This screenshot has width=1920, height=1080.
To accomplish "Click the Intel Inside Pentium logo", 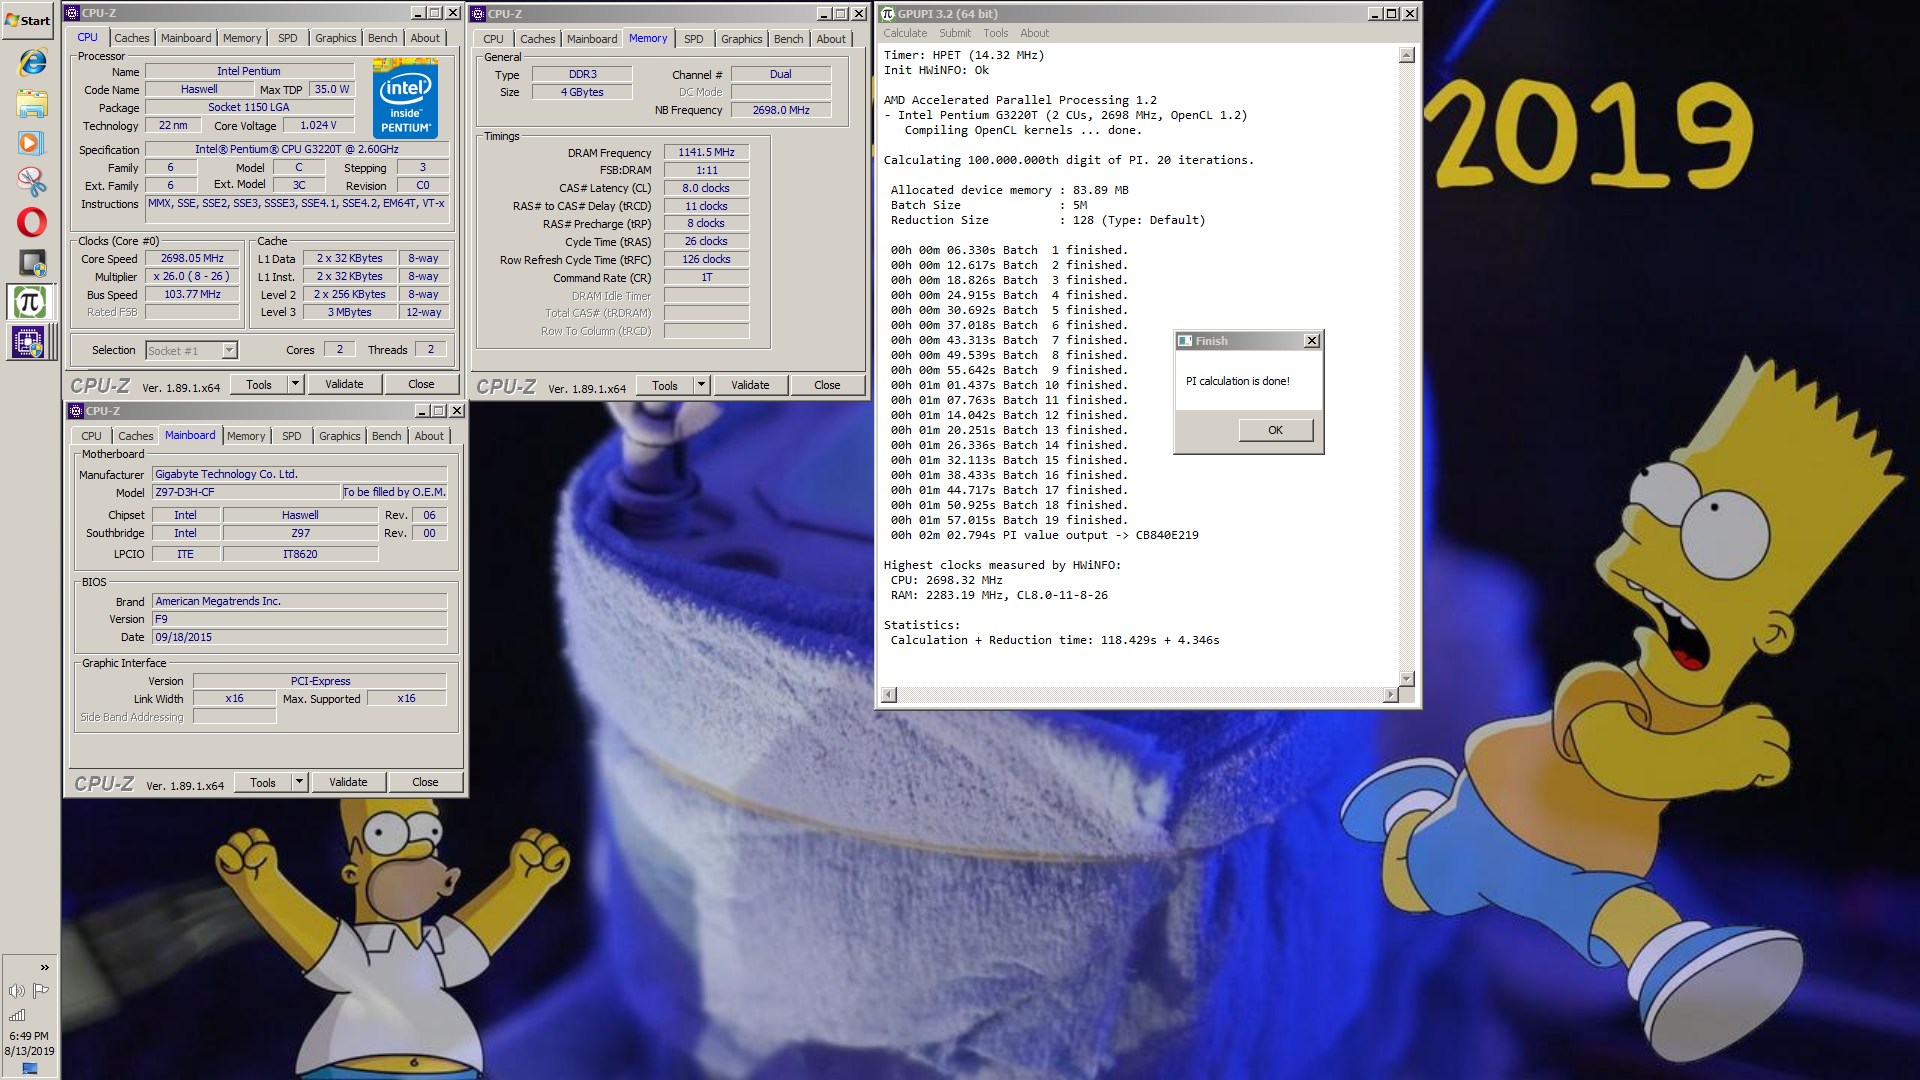I will tap(405, 97).
